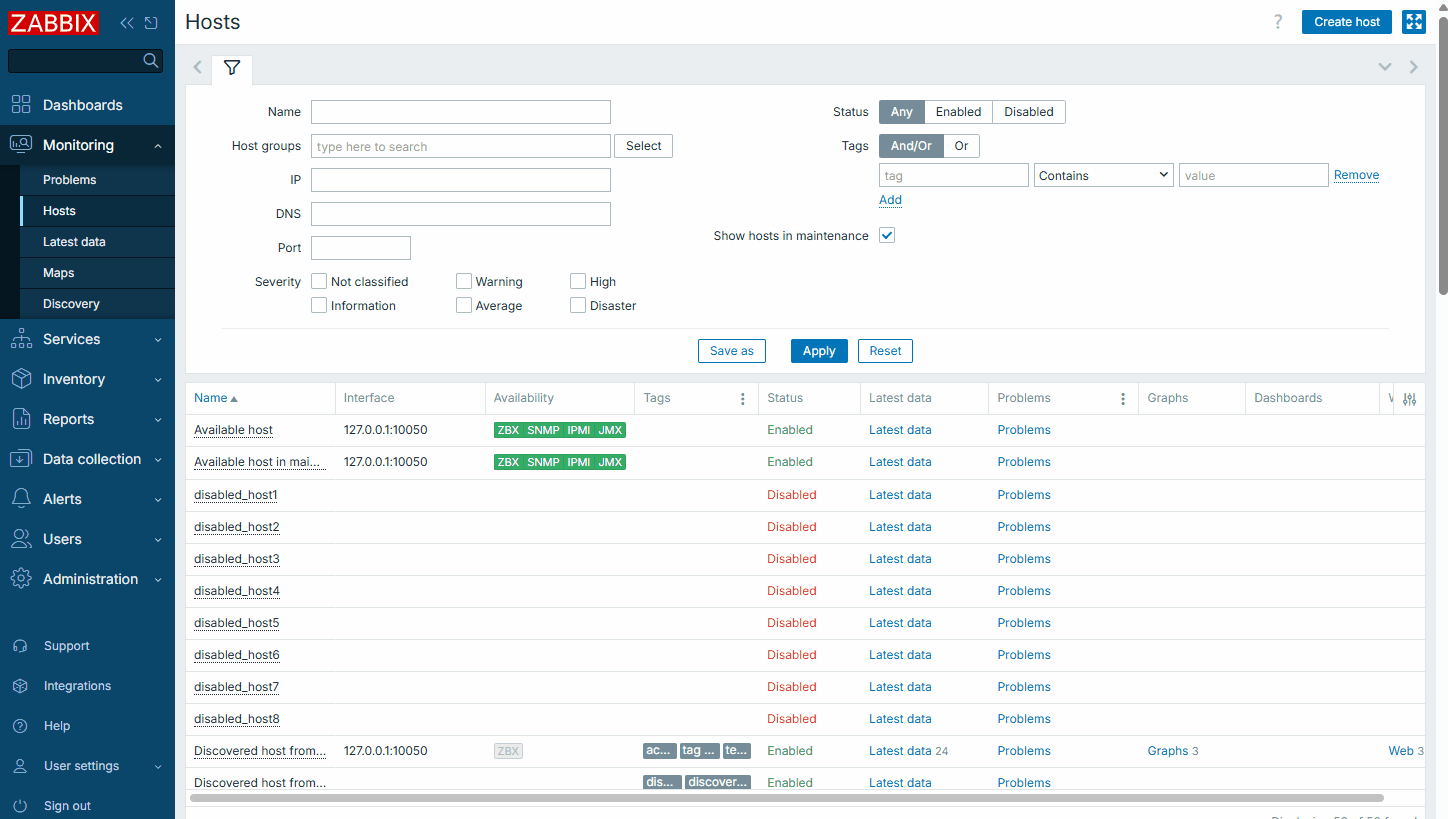The width and height of the screenshot is (1448, 819).
Task: Open the help question mark icon
Action: tap(1277, 22)
